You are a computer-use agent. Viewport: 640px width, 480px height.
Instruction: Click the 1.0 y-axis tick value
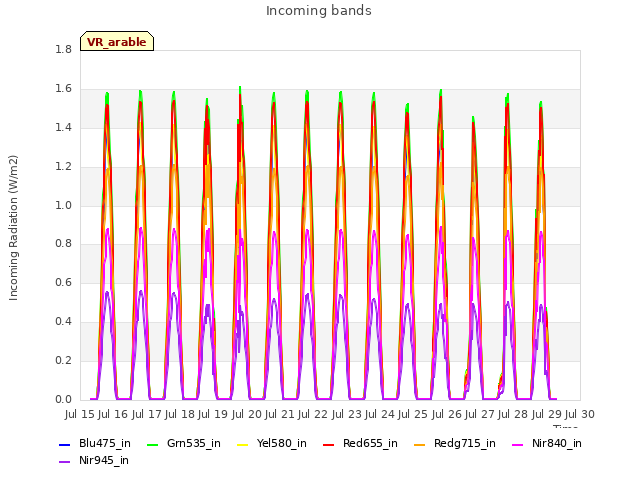coord(63,205)
